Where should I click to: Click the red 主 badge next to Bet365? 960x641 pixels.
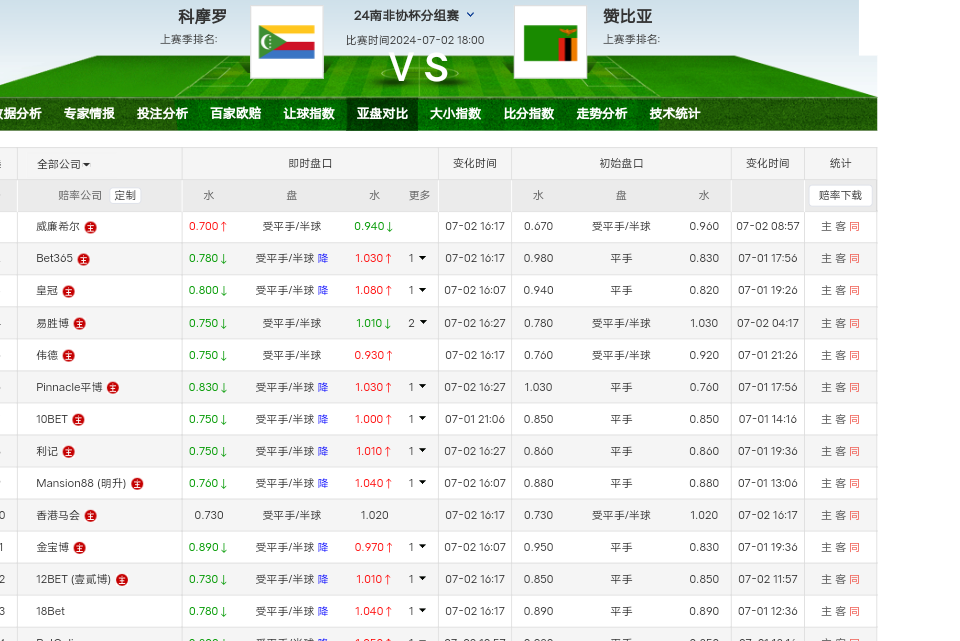[x=84, y=259]
